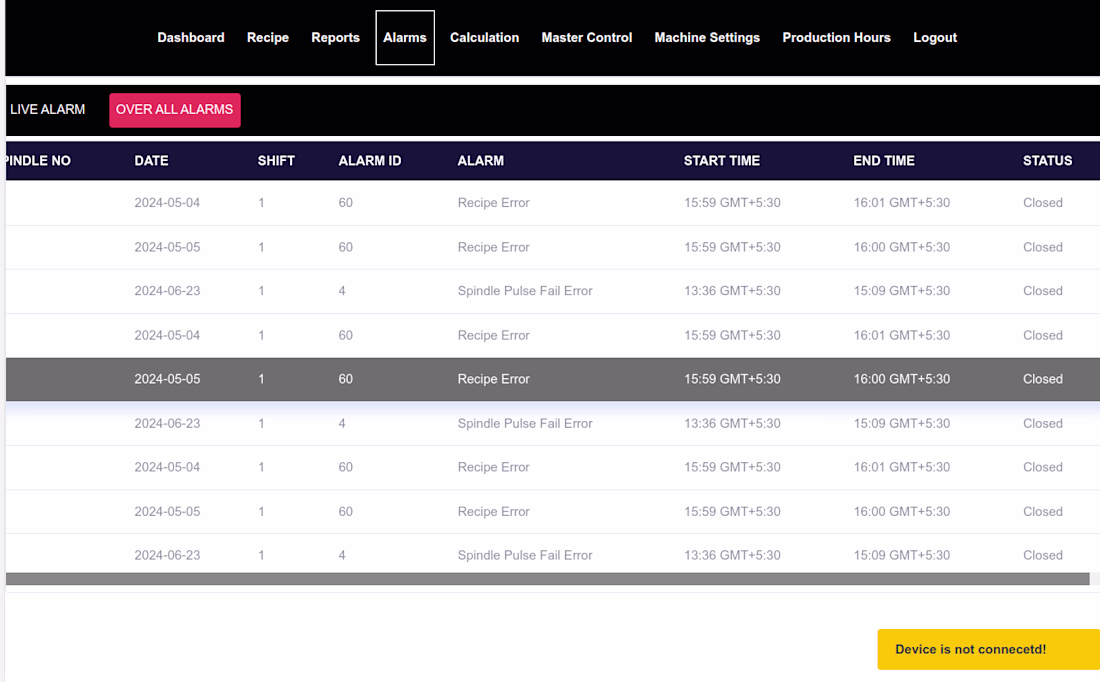The image size is (1100, 682).
Task: Click the partially visible SPINDLE NO header
Action: coord(38,161)
